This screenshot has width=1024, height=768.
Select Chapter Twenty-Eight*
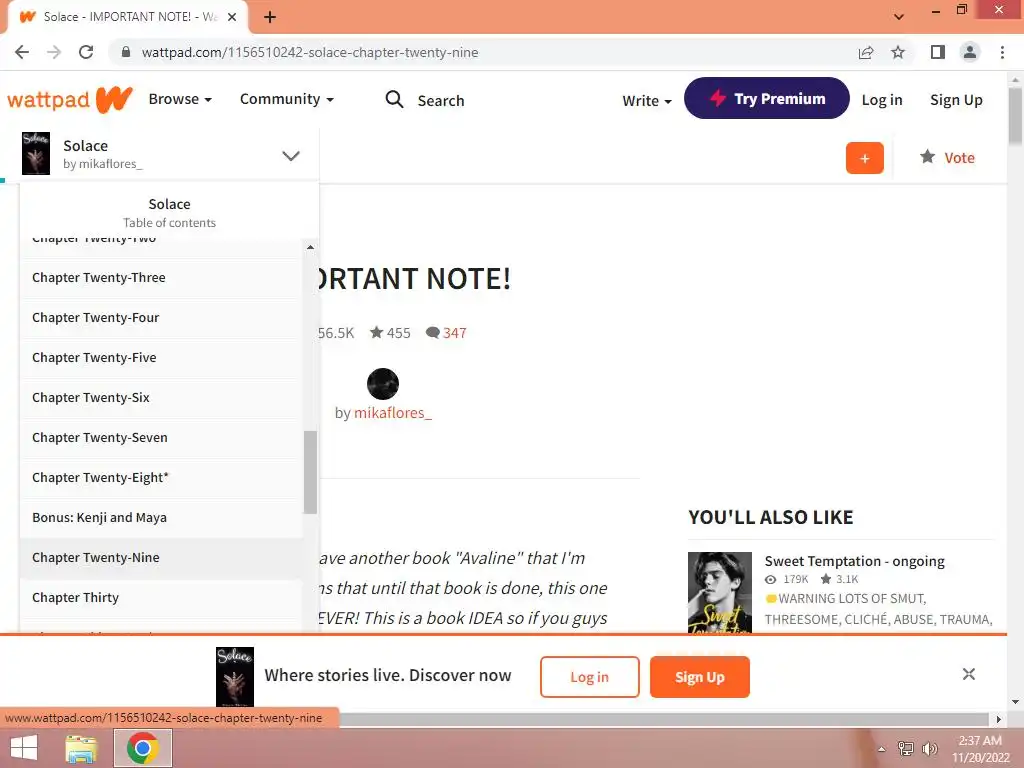pyautogui.click(x=161, y=477)
